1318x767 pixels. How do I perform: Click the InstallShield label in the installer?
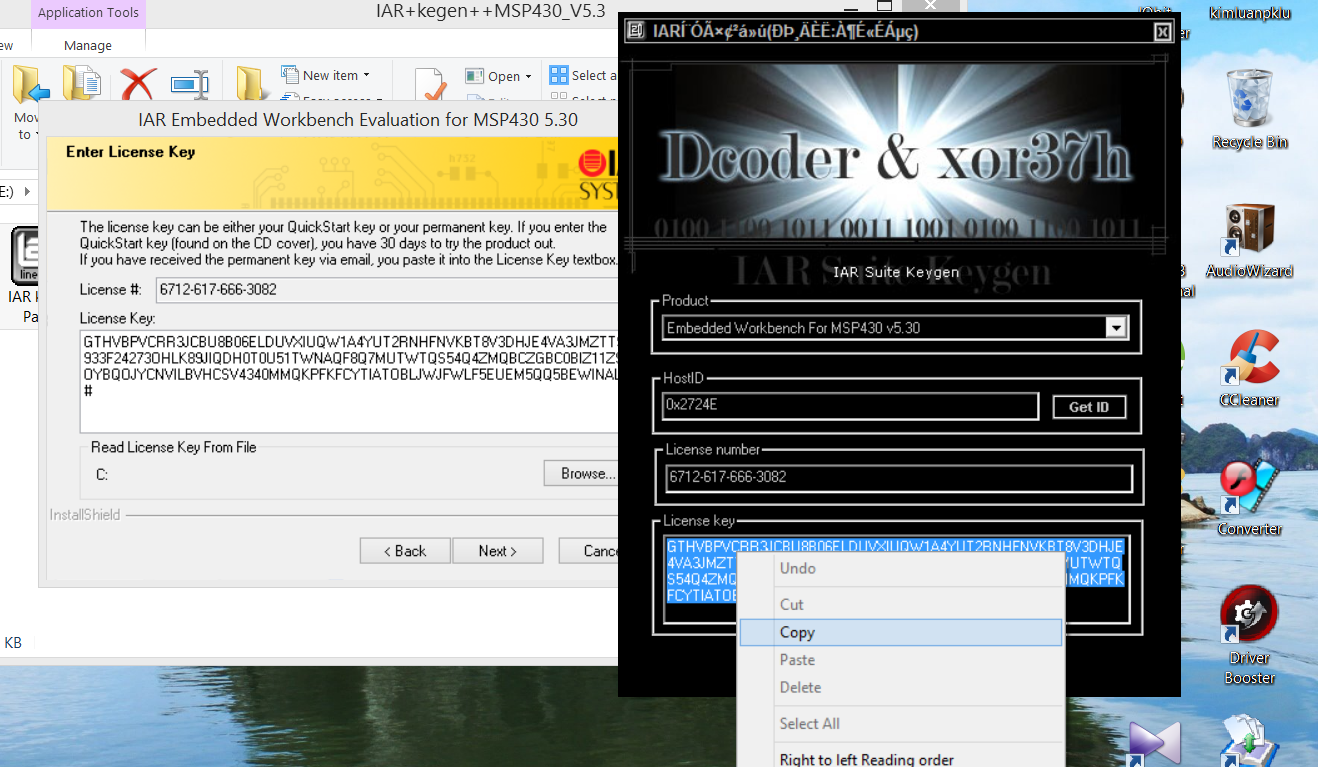[85, 515]
